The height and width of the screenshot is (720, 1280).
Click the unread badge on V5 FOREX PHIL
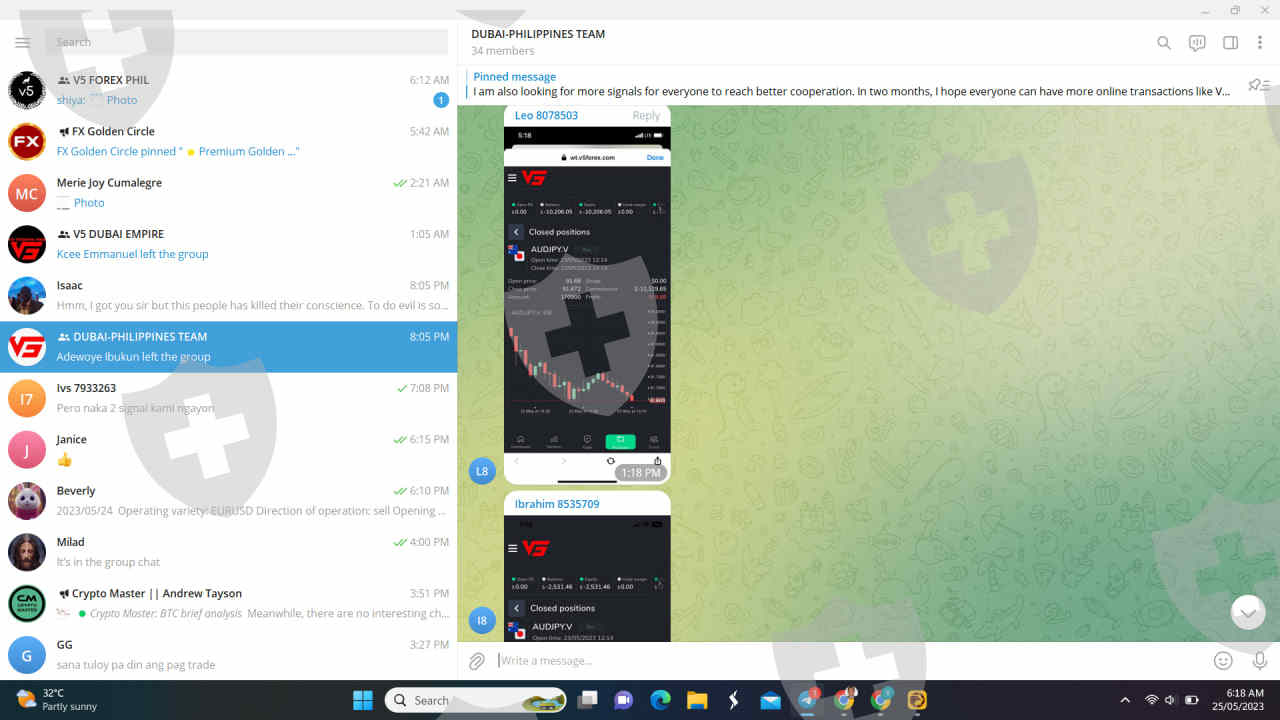click(x=441, y=100)
